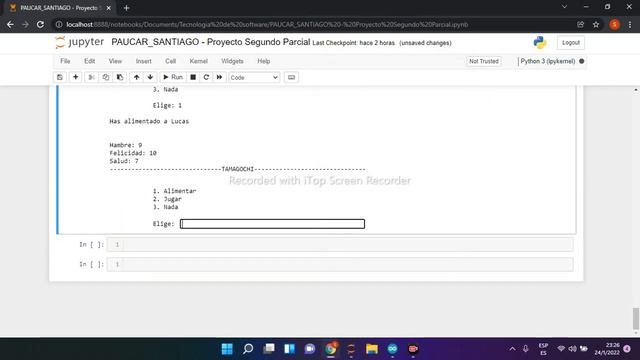Reload the page in the browser
Viewport: 640px width, 360px height.
40,24
